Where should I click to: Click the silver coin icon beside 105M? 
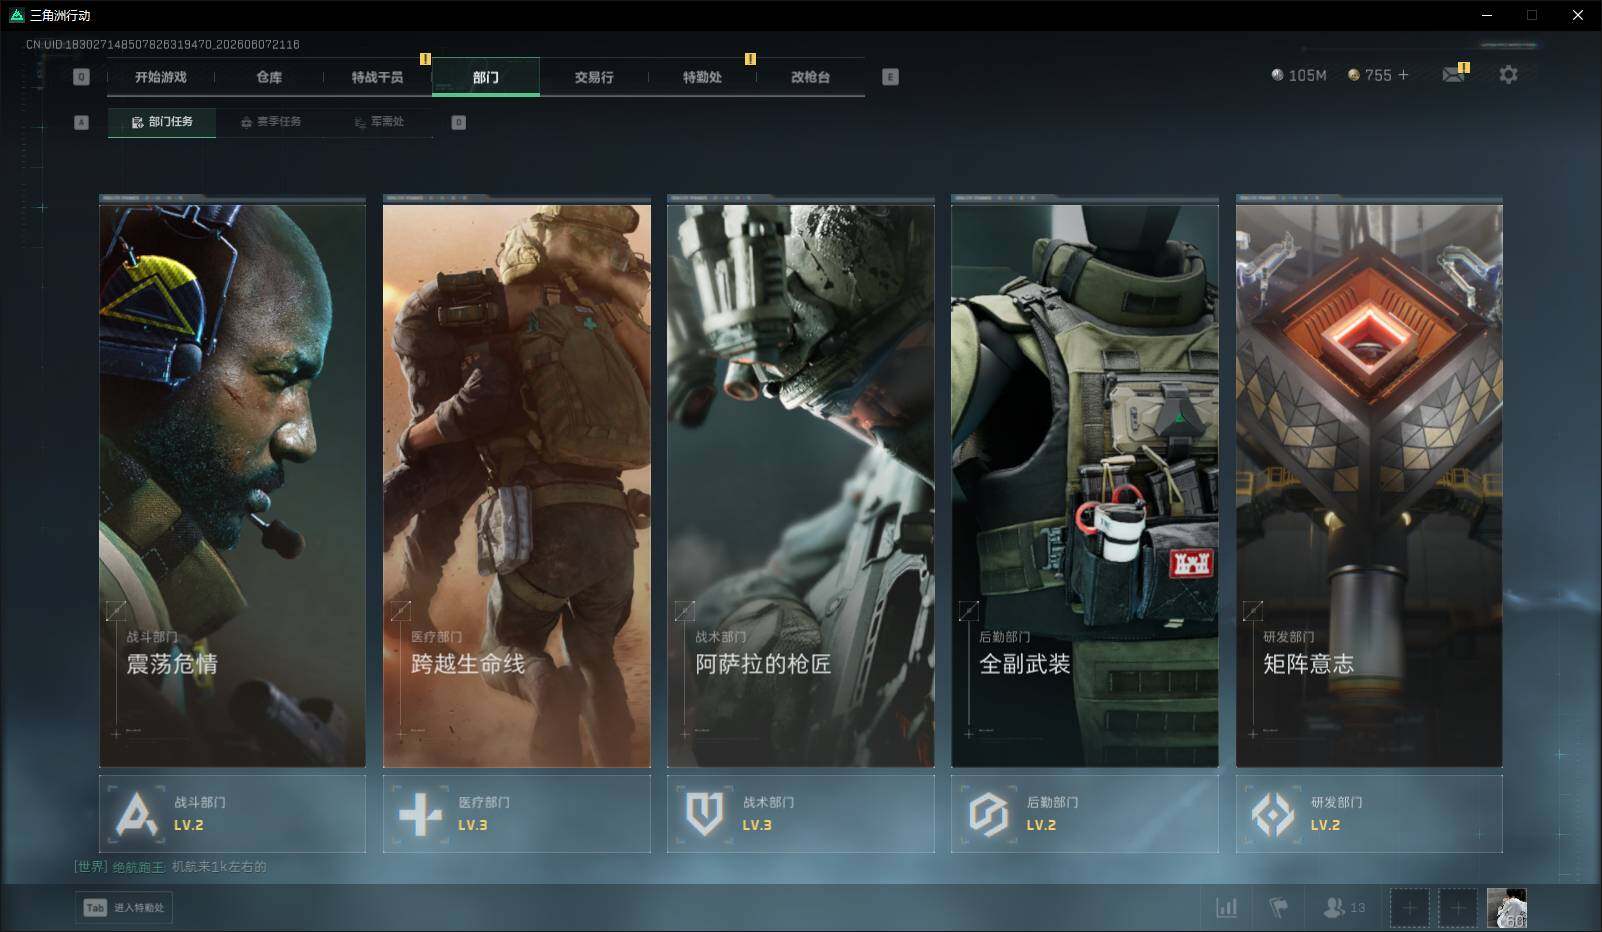pyautogui.click(x=1277, y=75)
